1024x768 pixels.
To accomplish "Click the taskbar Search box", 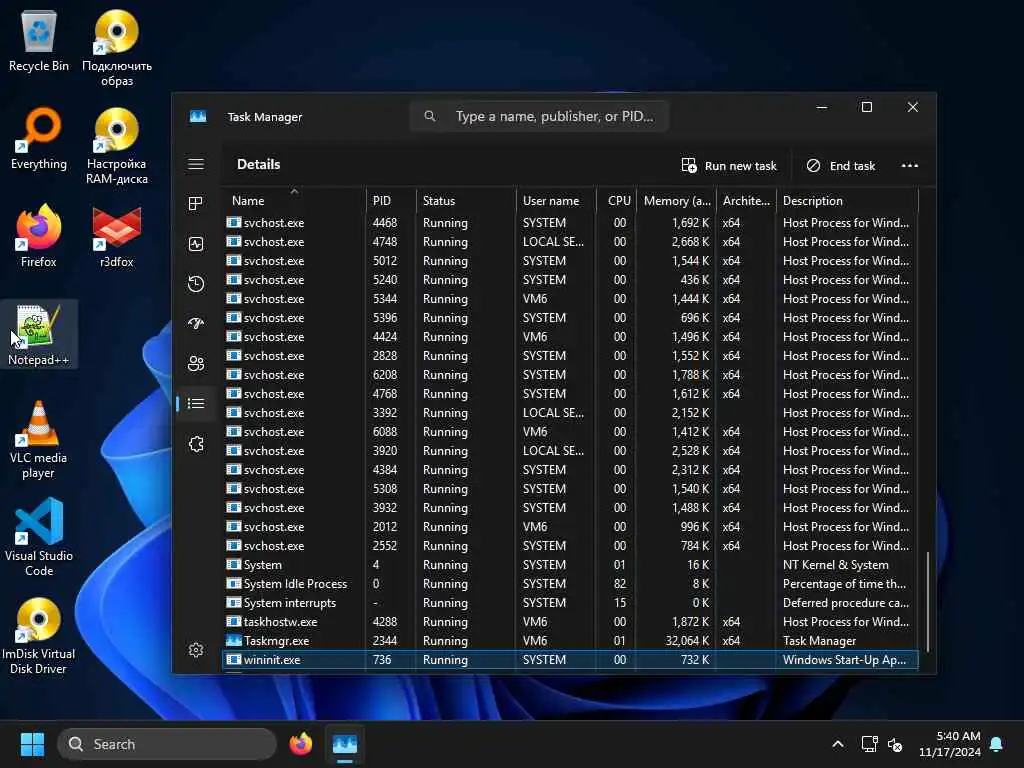I will (x=167, y=744).
